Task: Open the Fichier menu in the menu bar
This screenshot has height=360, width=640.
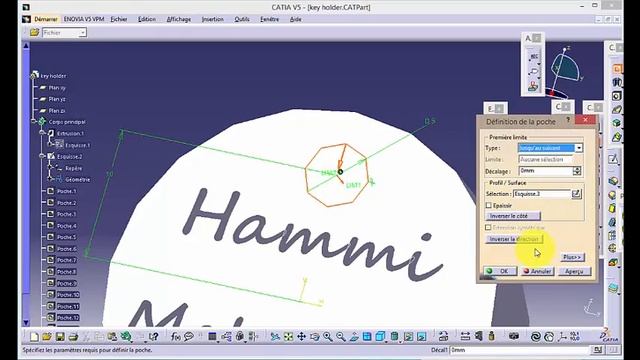Action: point(119,19)
